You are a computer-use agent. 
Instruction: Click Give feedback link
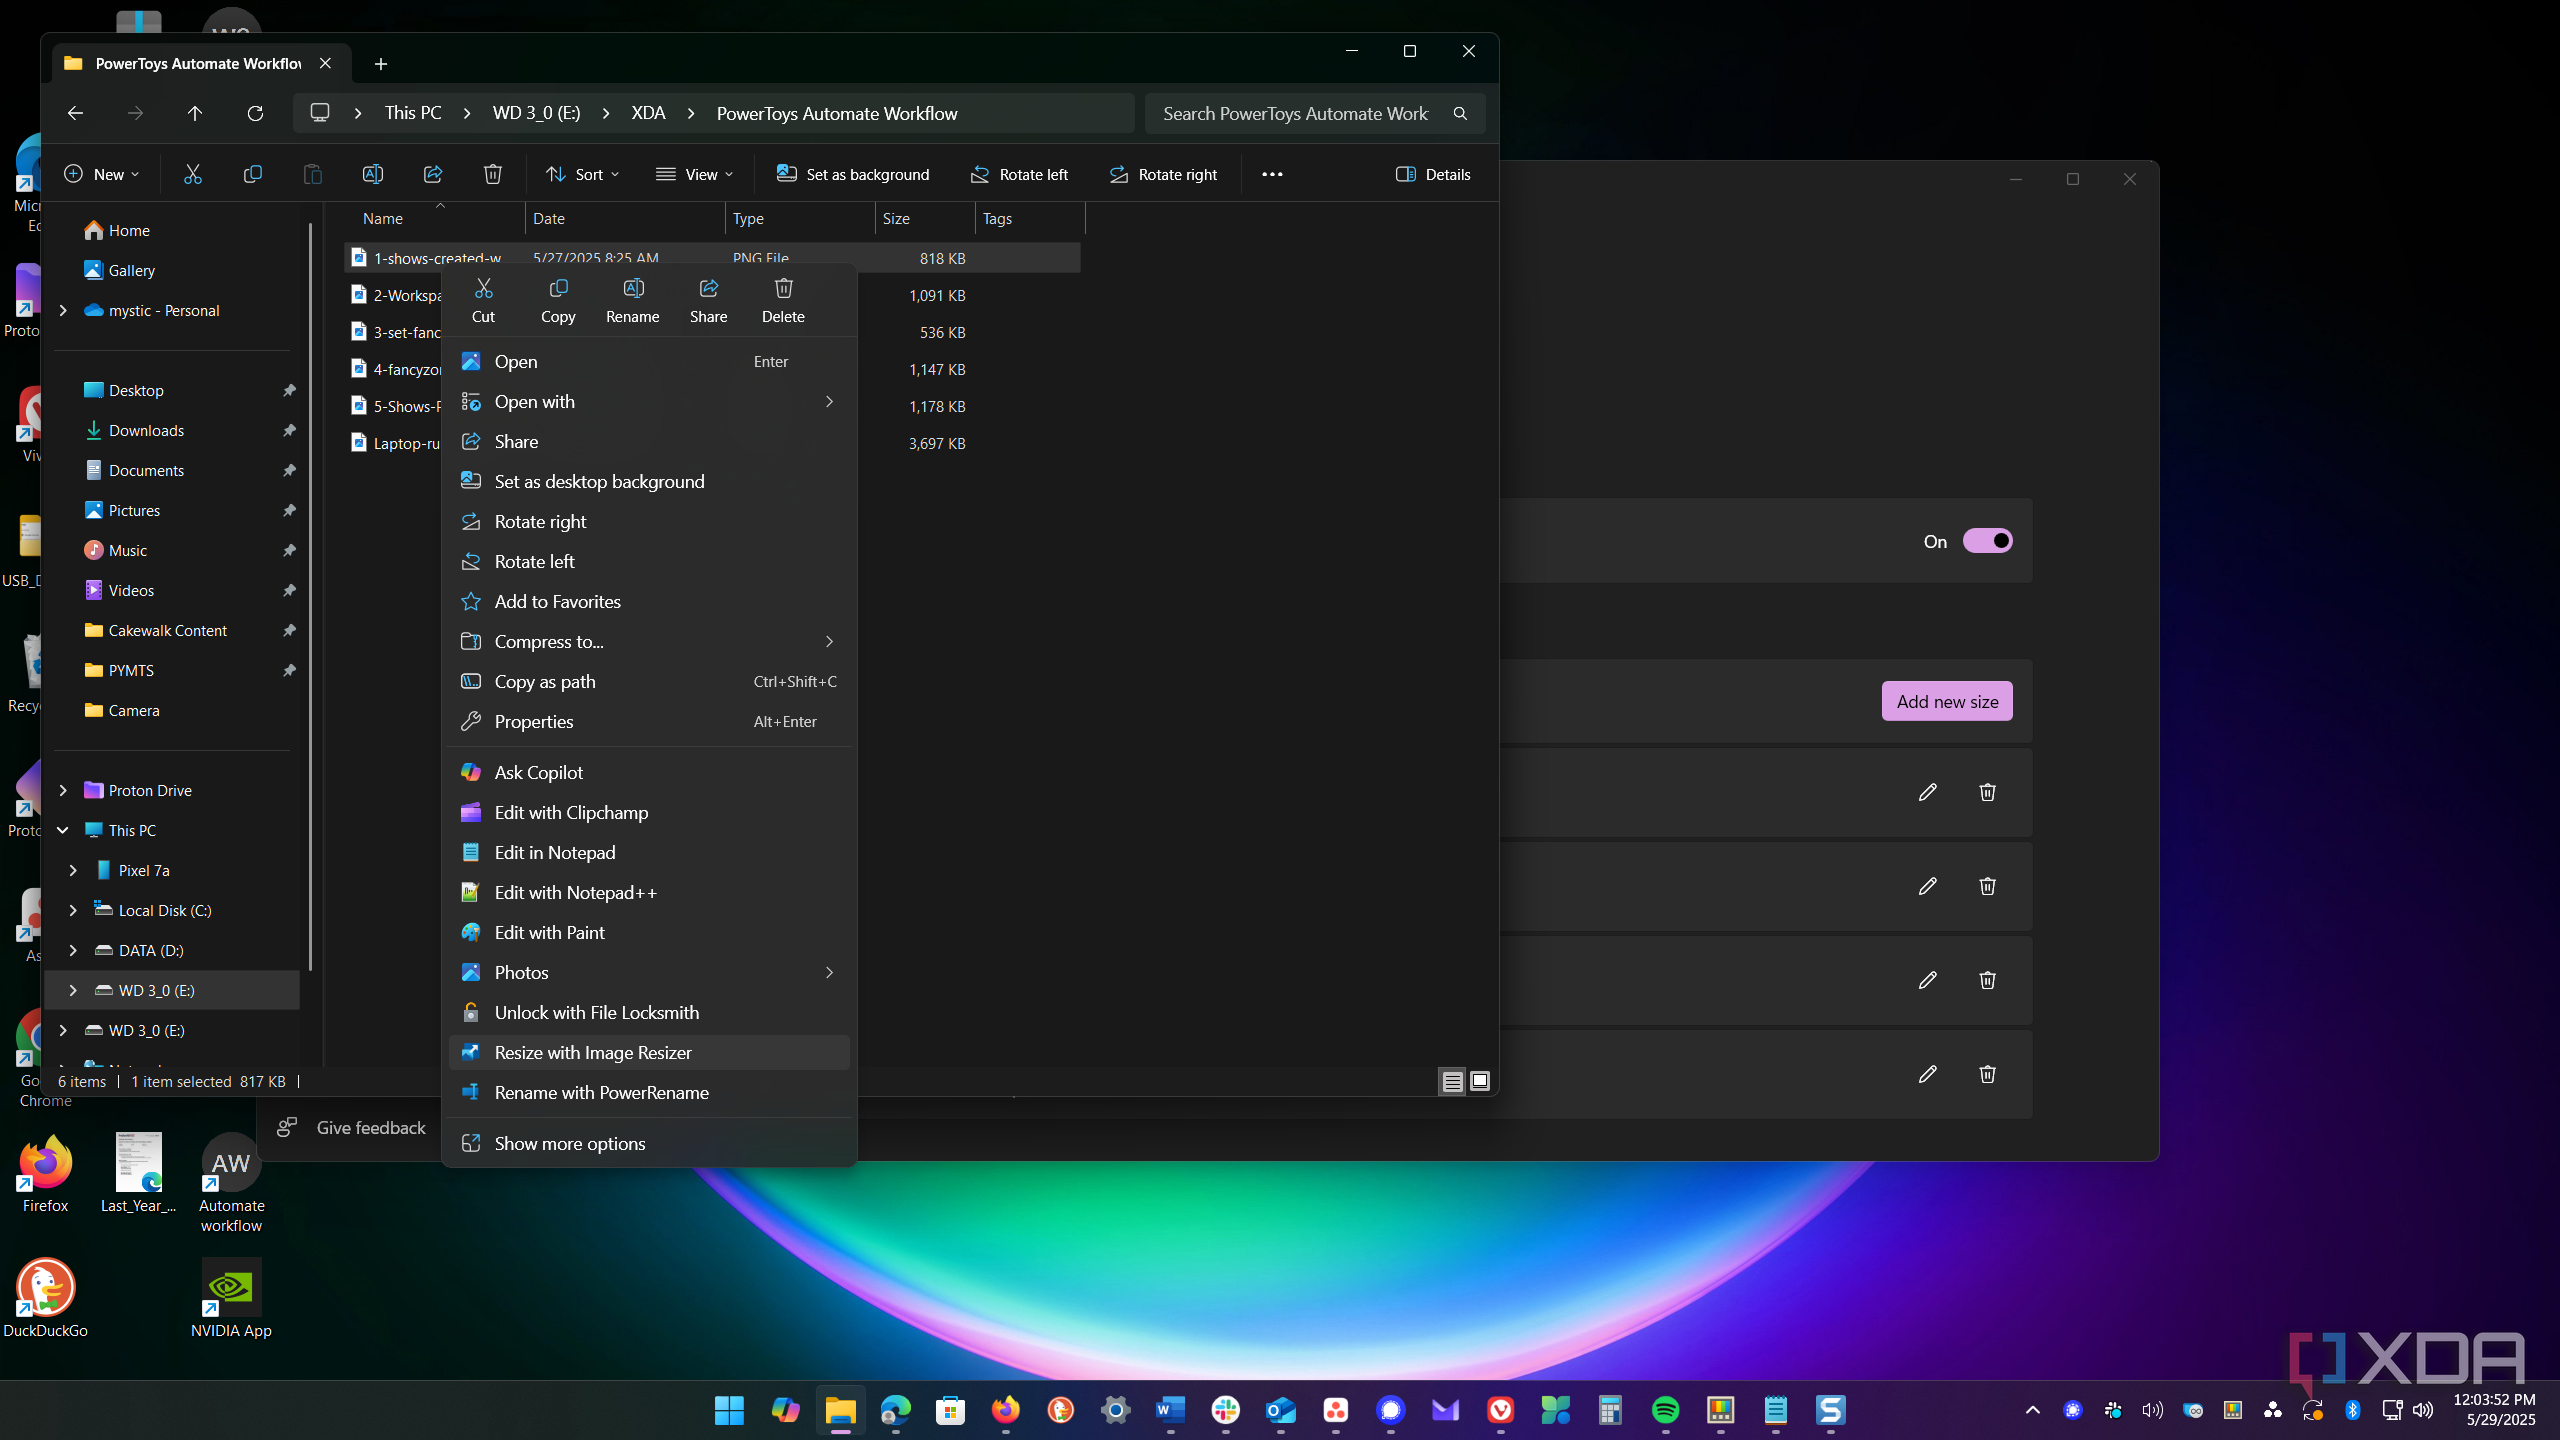click(352, 1128)
